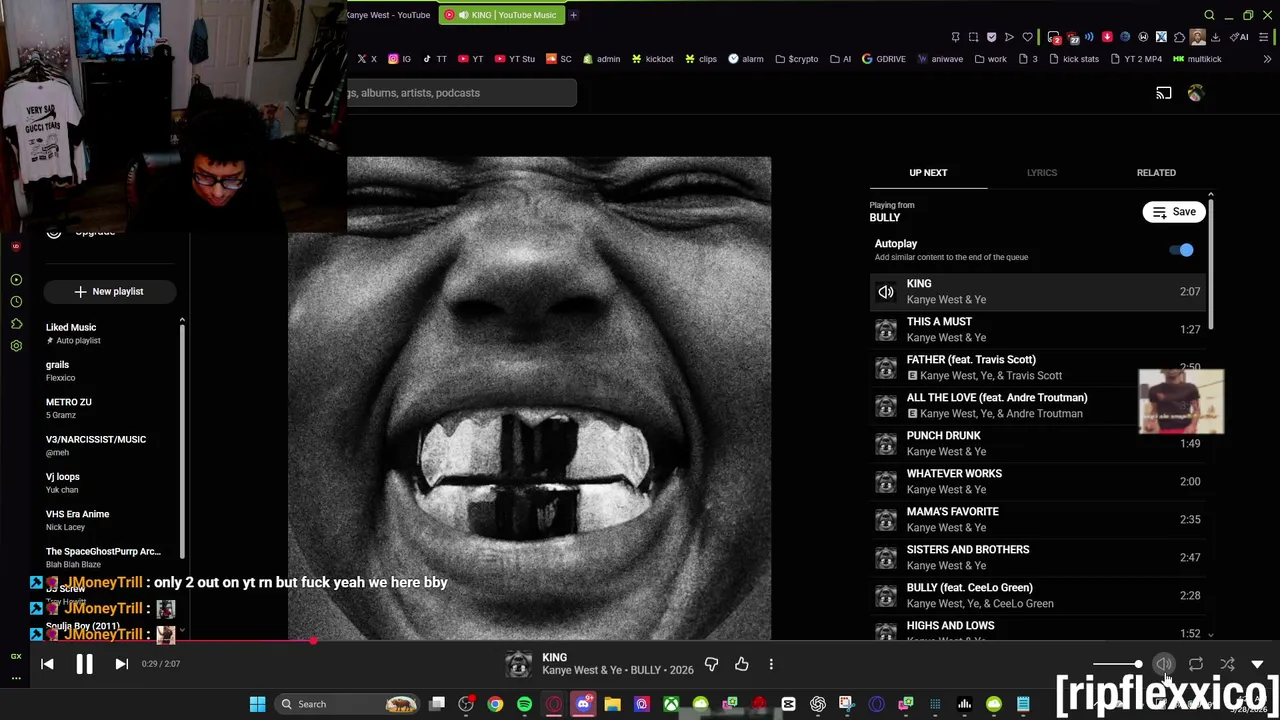This screenshot has height=720, width=1280.
Task: Open a new browser tab
Action: pyautogui.click(x=574, y=15)
